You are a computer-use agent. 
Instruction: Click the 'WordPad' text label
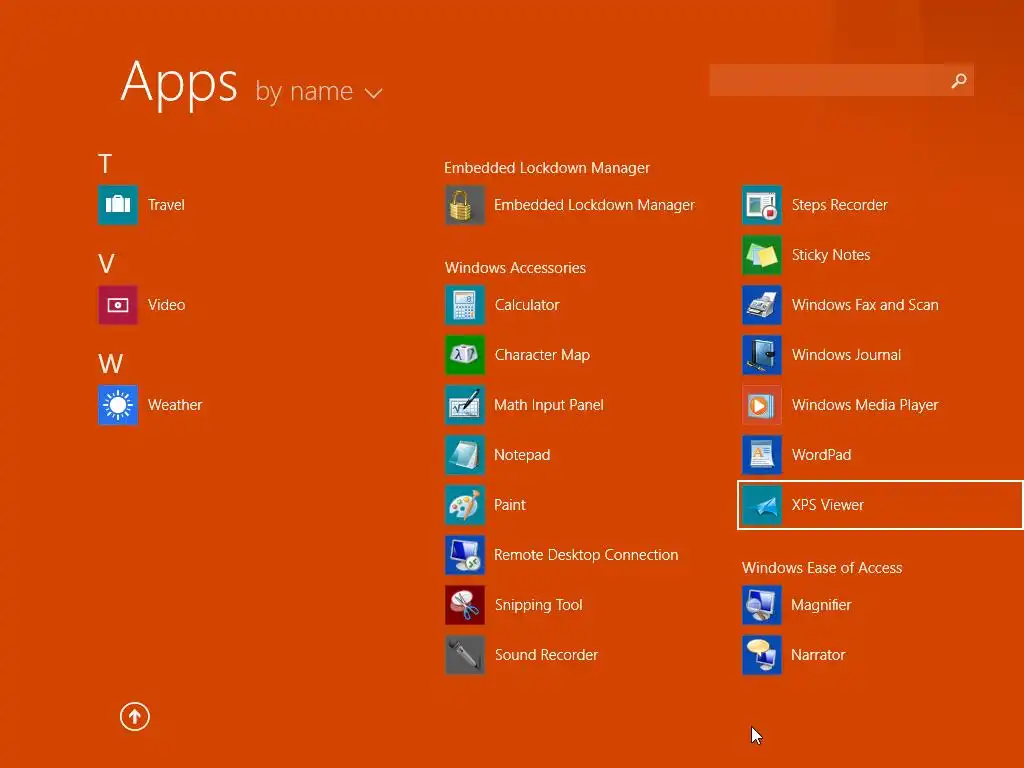coord(821,455)
